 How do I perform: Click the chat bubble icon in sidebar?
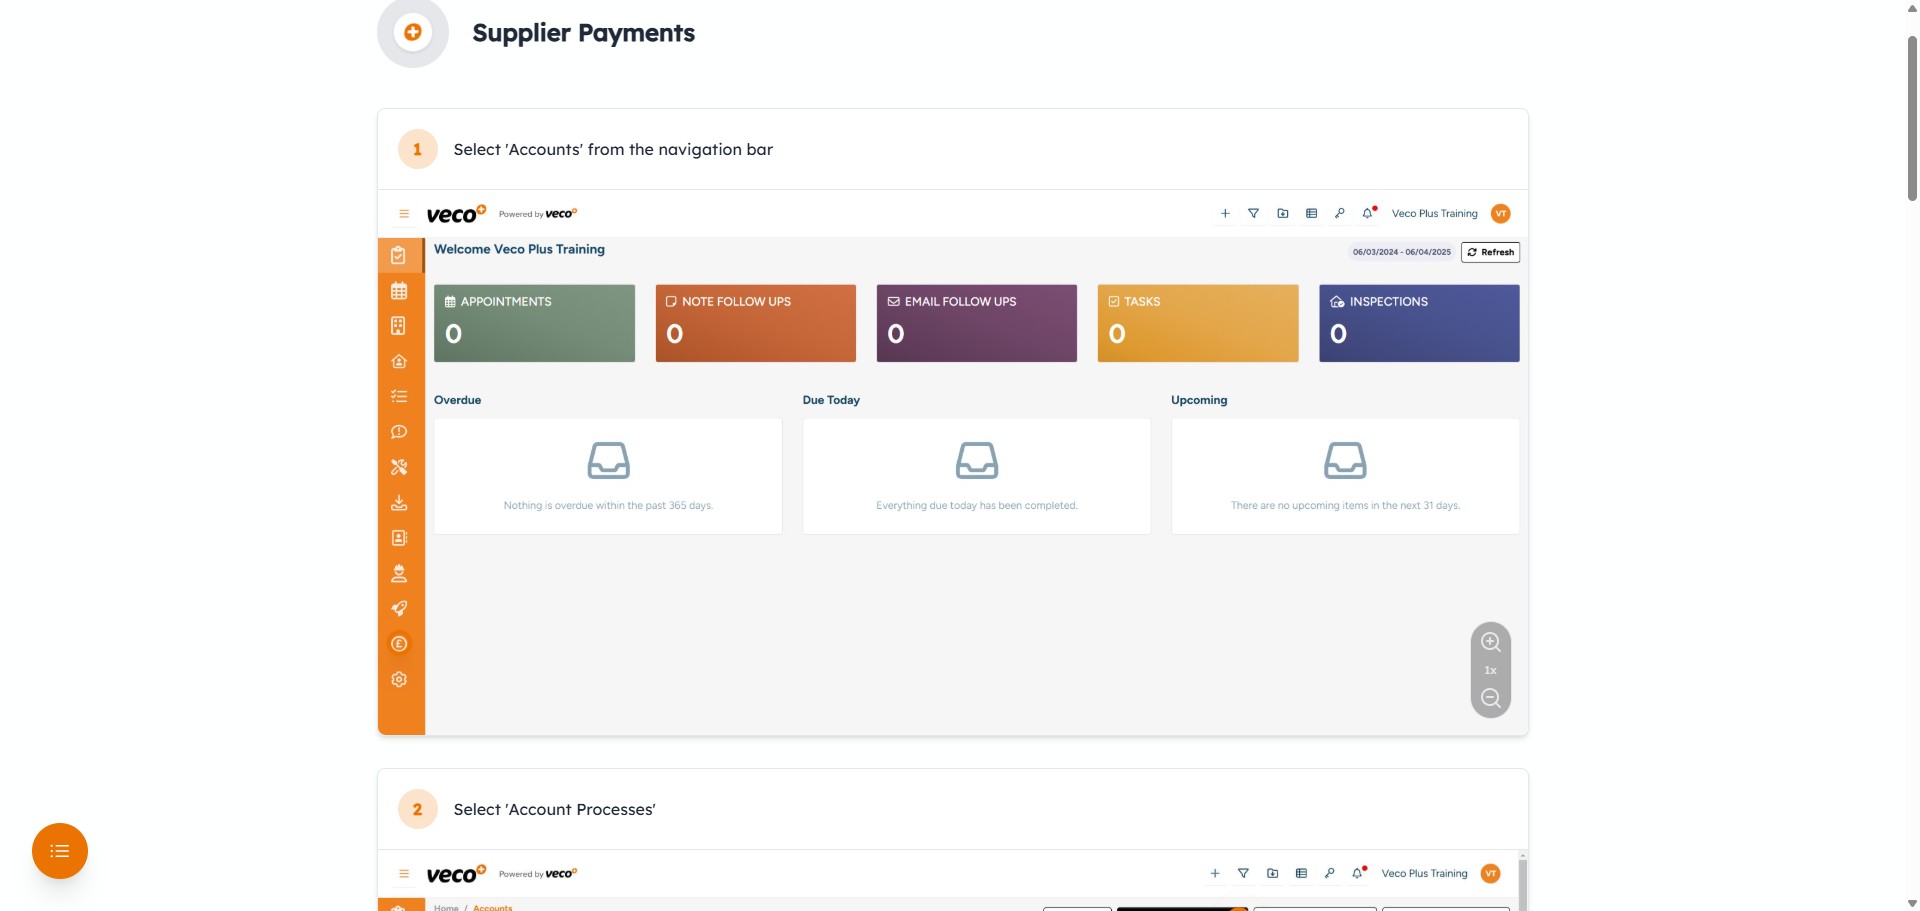click(x=399, y=432)
